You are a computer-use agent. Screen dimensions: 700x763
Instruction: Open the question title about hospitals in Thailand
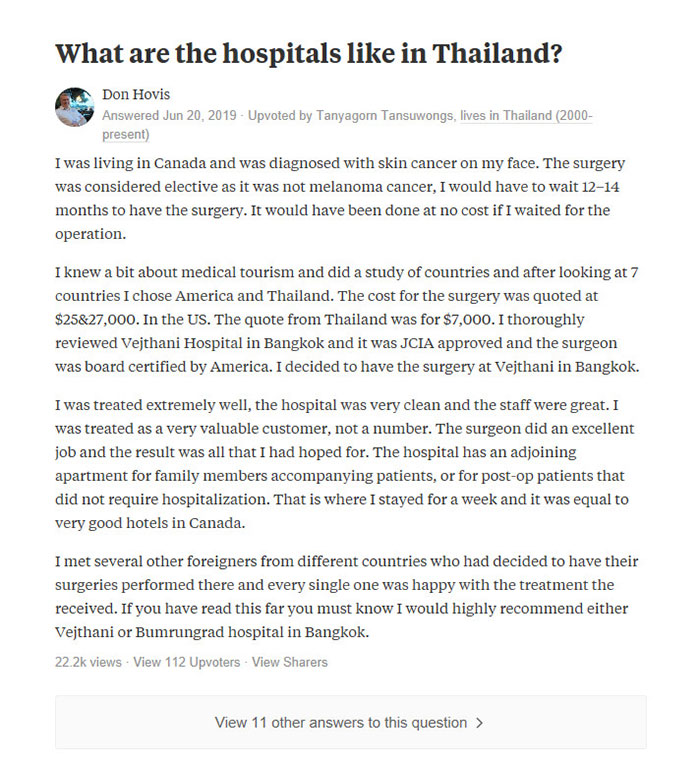[x=308, y=54]
